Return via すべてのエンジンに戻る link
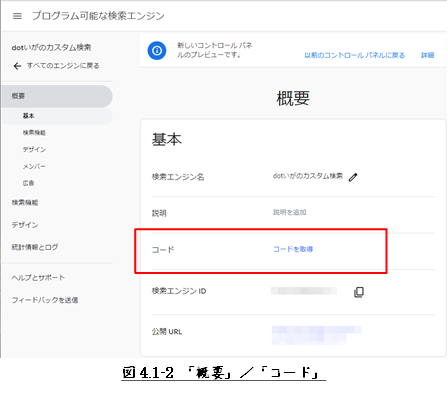This screenshot has height=393, width=448. 63,66
